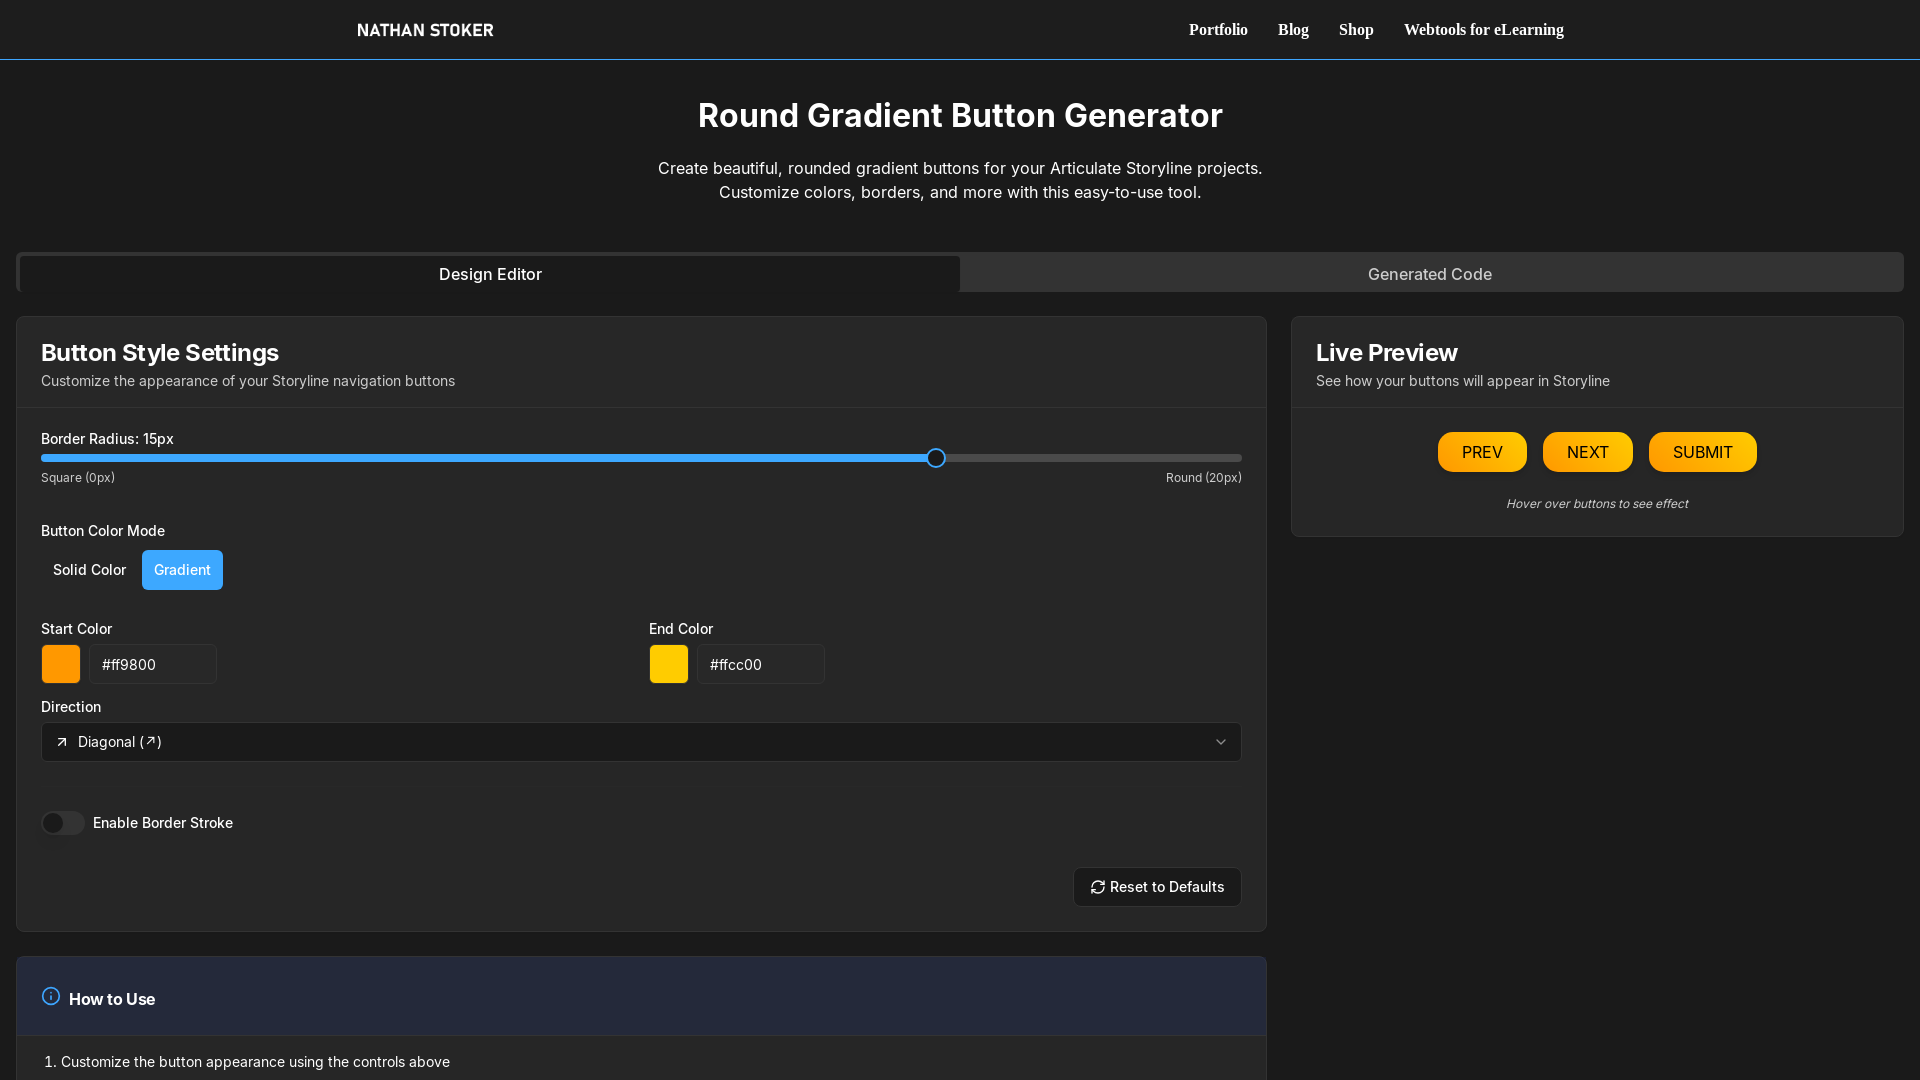
Task: Adjust the Border Radius slider handle
Action: (936, 457)
